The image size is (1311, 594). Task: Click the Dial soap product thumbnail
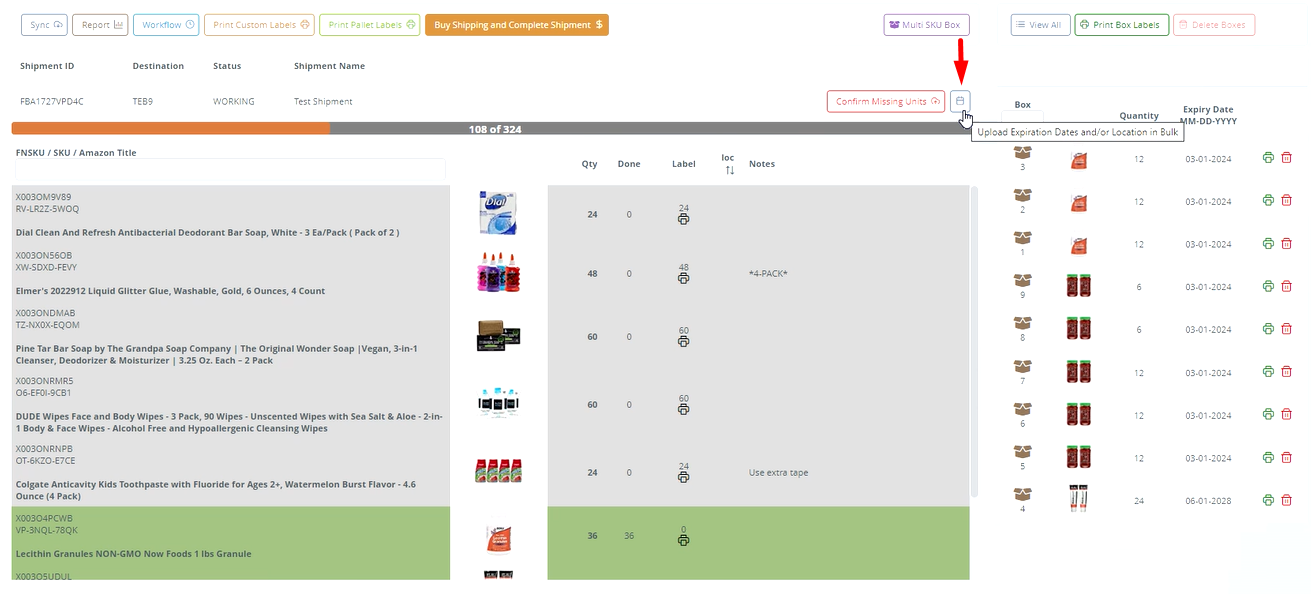tap(498, 213)
